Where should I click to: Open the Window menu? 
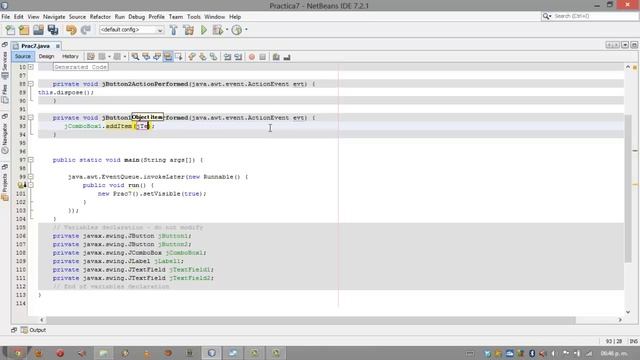215,17
